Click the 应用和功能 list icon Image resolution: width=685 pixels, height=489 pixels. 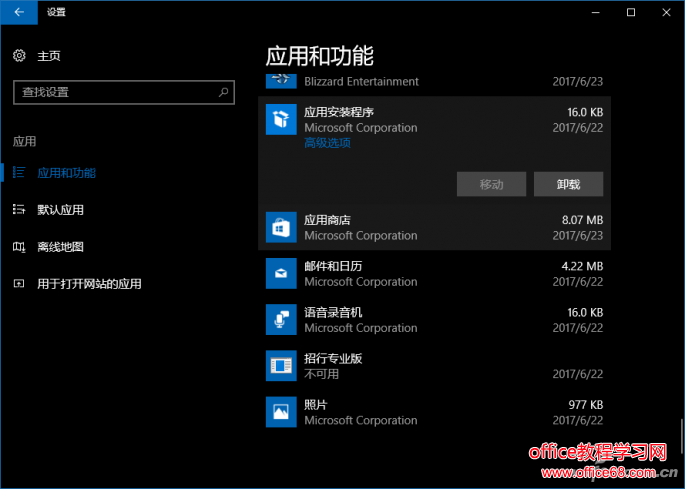coord(19,172)
